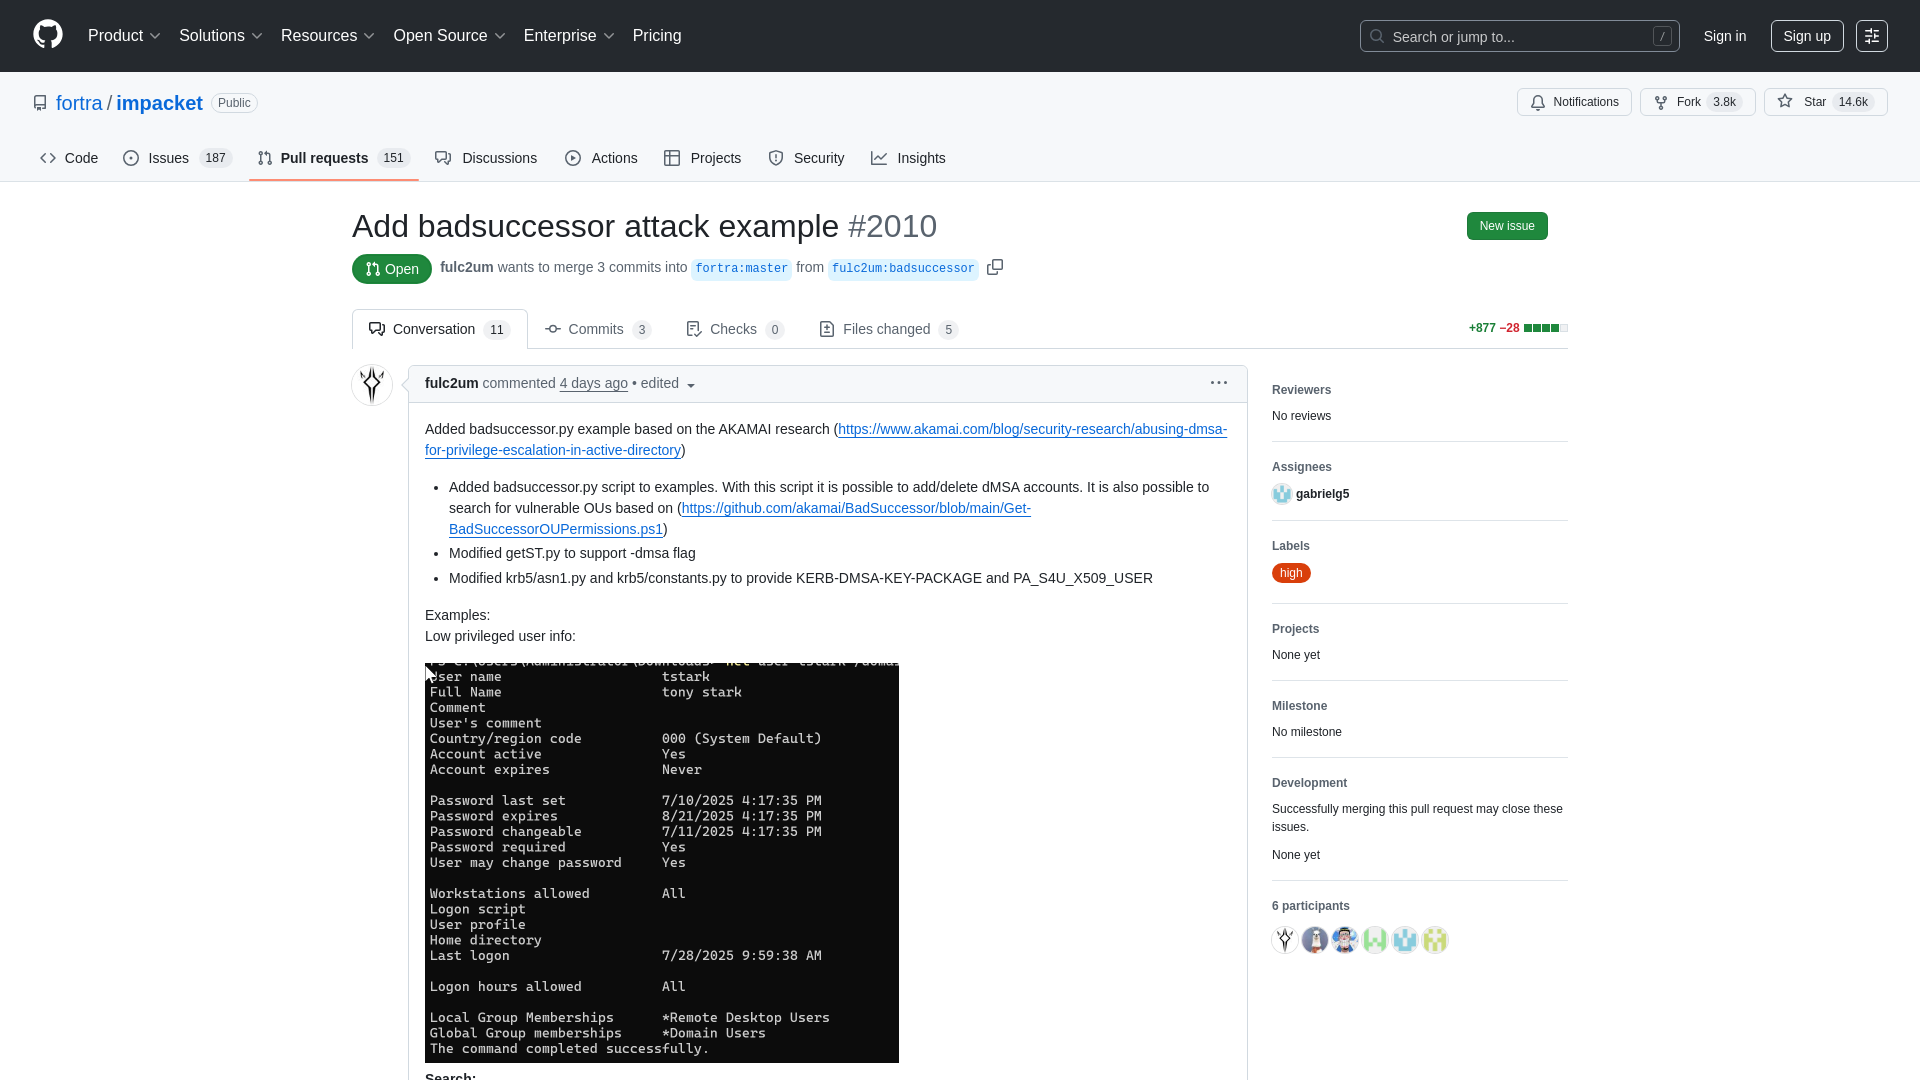Click the gabrielg5 assignee avatar

coord(1282,494)
